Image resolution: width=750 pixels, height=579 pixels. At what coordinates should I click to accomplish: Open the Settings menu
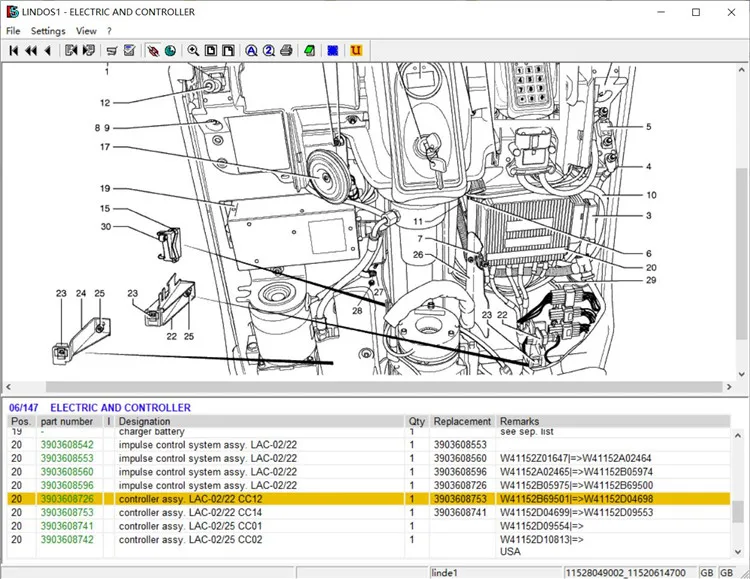tap(47, 31)
